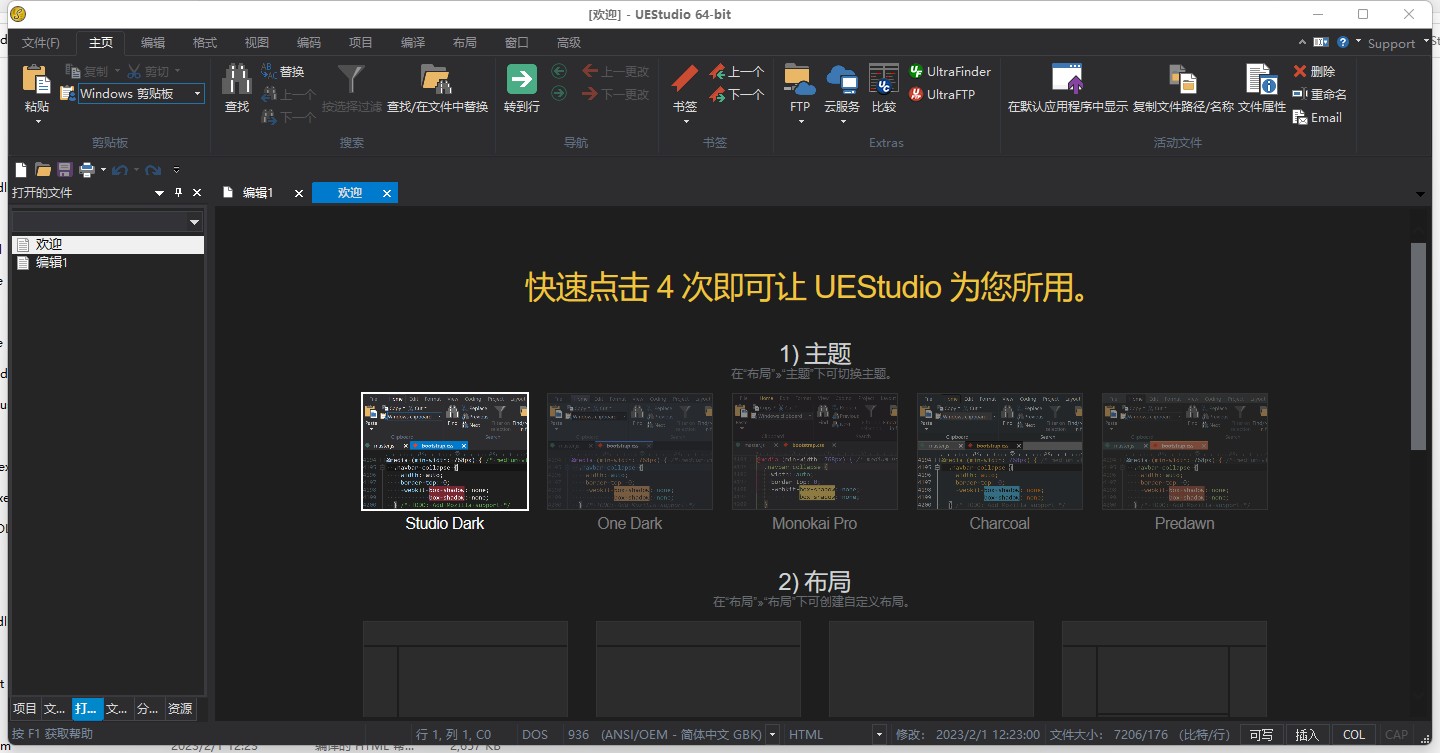
Task: Switch to the 布局 ribbon tab
Action: 465,42
